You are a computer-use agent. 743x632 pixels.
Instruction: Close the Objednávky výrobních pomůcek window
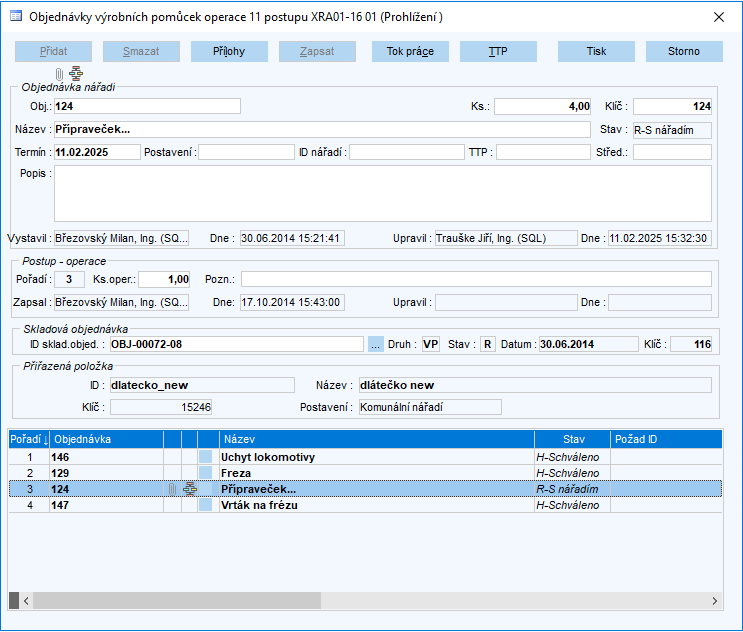click(717, 17)
